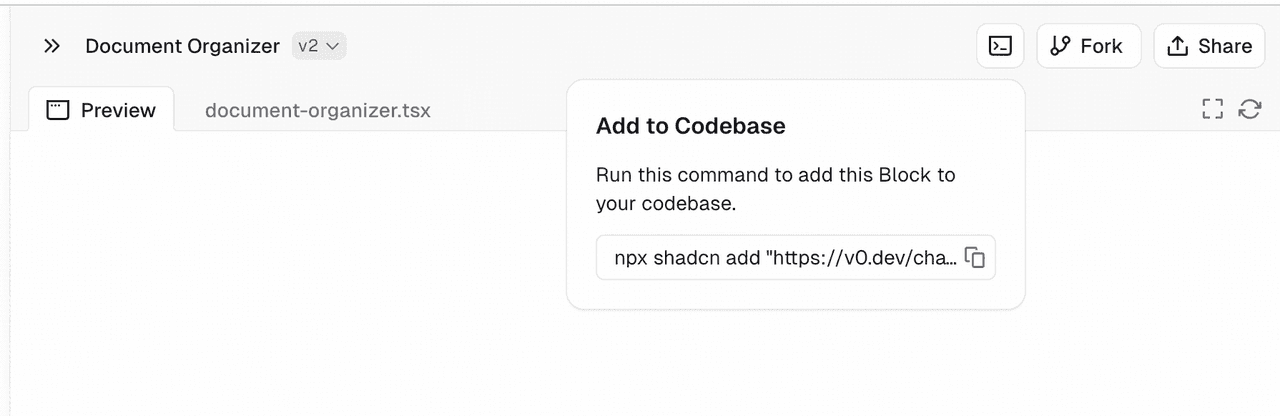Open the preview in fullscreen mode
This screenshot has height=416, width=1280.
coord(1213,109)
